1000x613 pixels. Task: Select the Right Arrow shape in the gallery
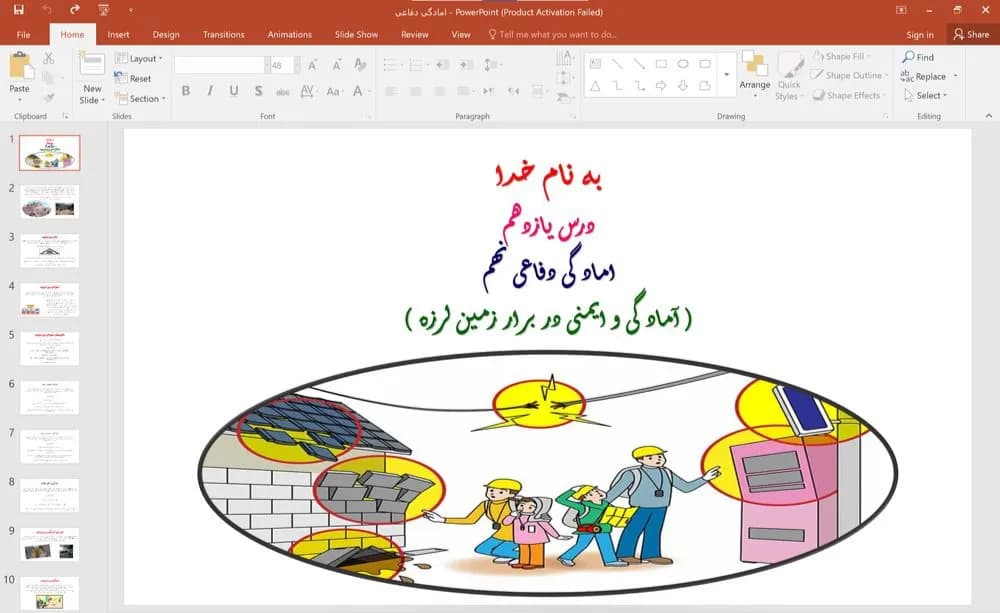tap(661, 85)
